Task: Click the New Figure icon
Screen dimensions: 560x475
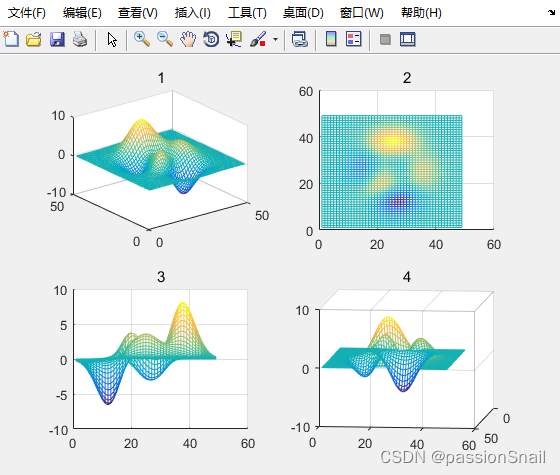Action: coord(11,39)
